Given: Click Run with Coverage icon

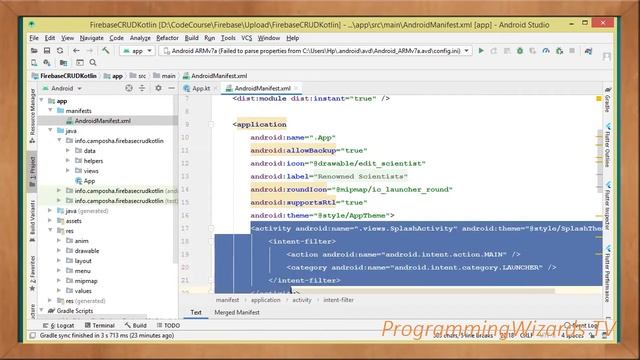Looking at the screenshot, I should [533, 51].
